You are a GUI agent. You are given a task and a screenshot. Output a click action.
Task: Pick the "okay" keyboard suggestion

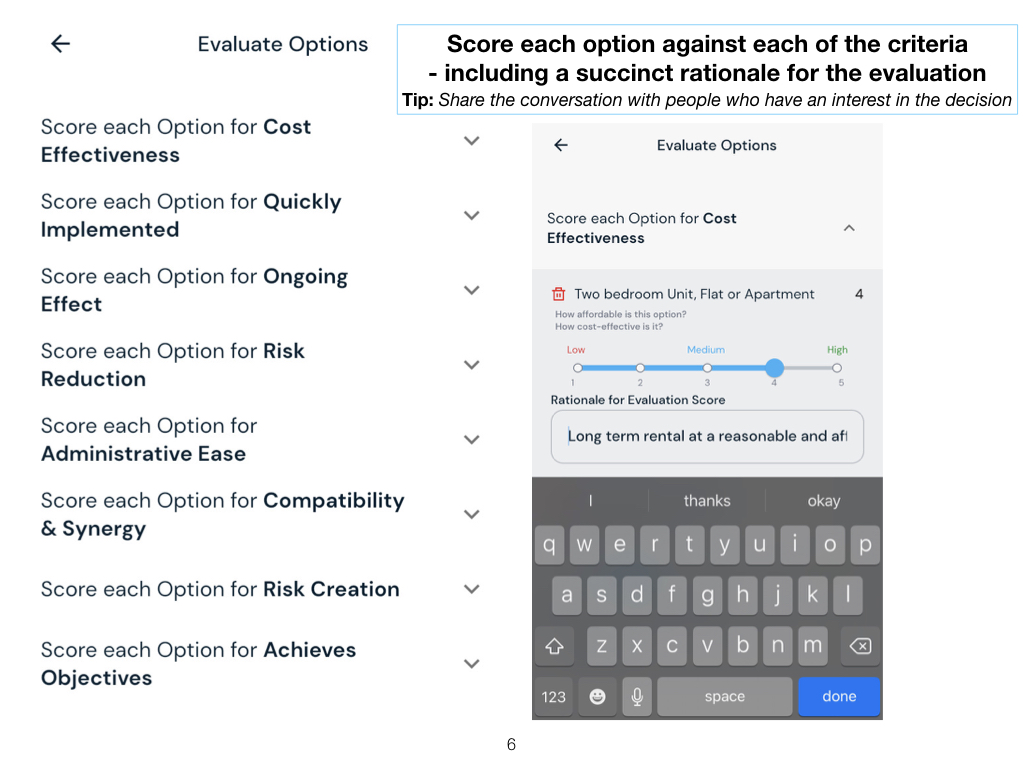(x=824, y=501)
